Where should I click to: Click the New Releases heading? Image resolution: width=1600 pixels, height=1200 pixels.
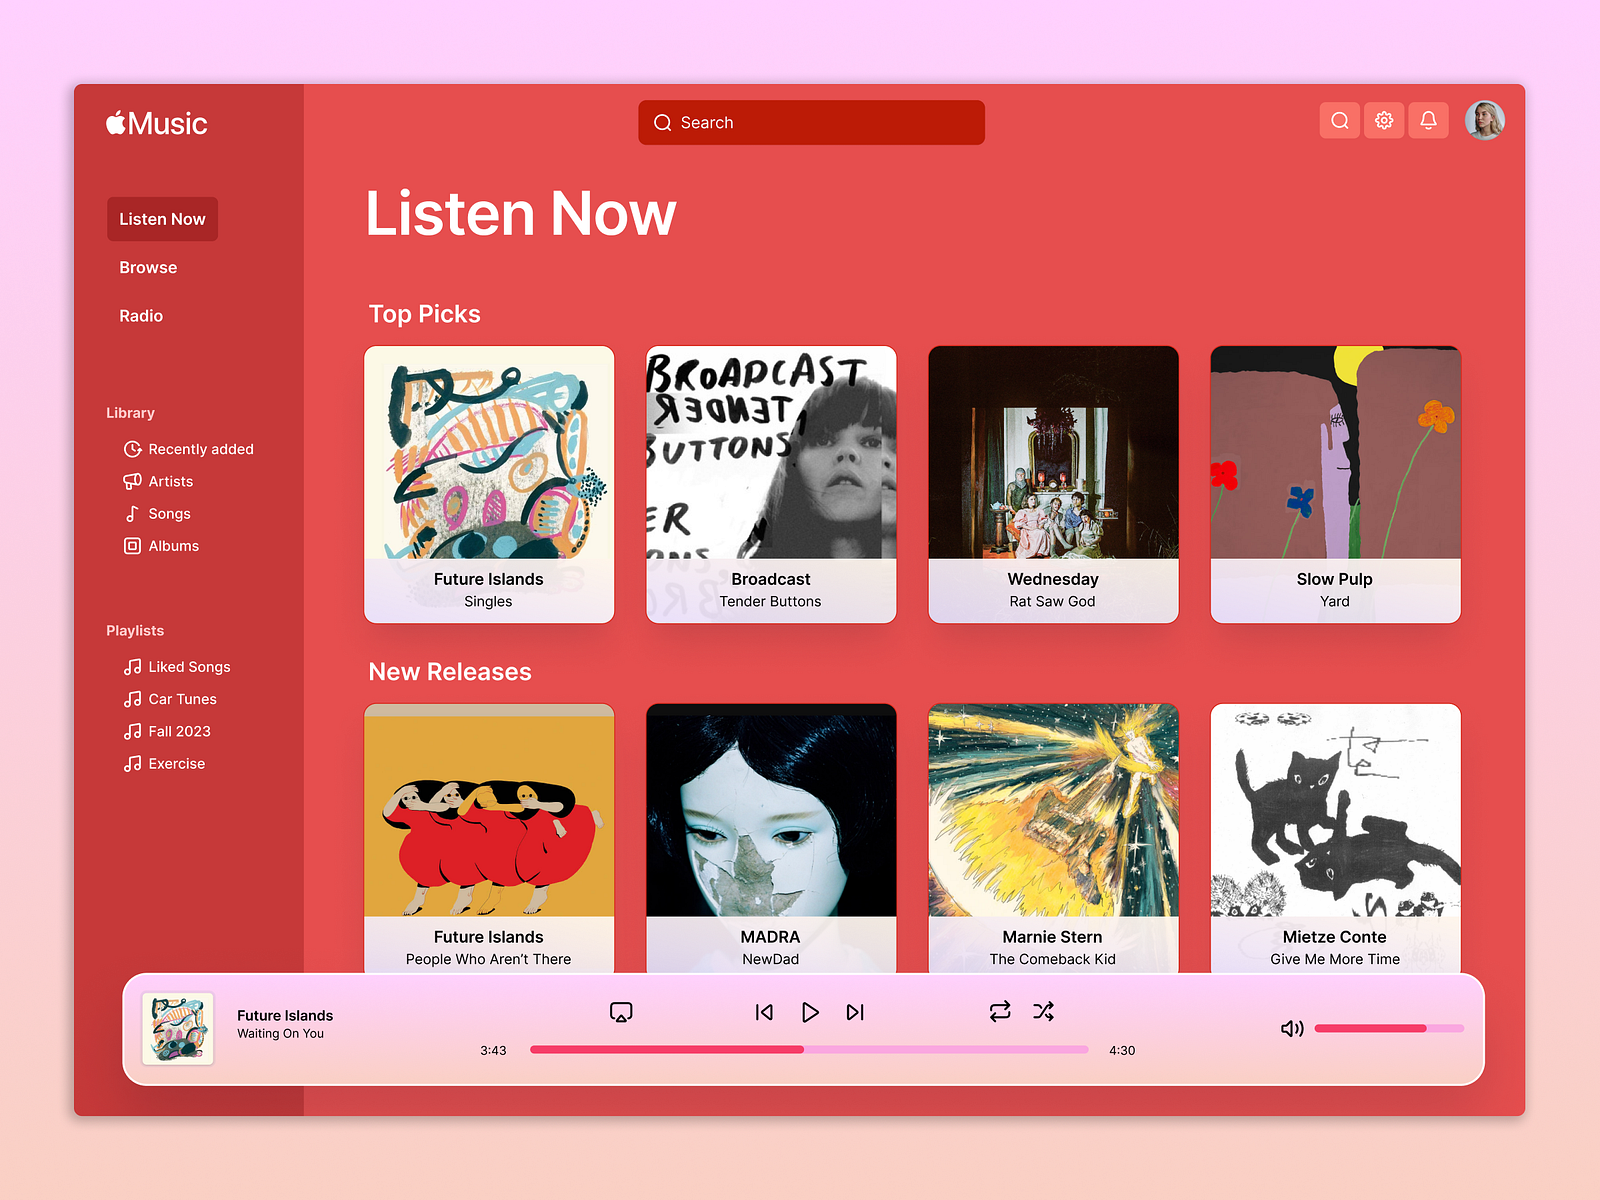pyautogui.click(x=450, y=672)
